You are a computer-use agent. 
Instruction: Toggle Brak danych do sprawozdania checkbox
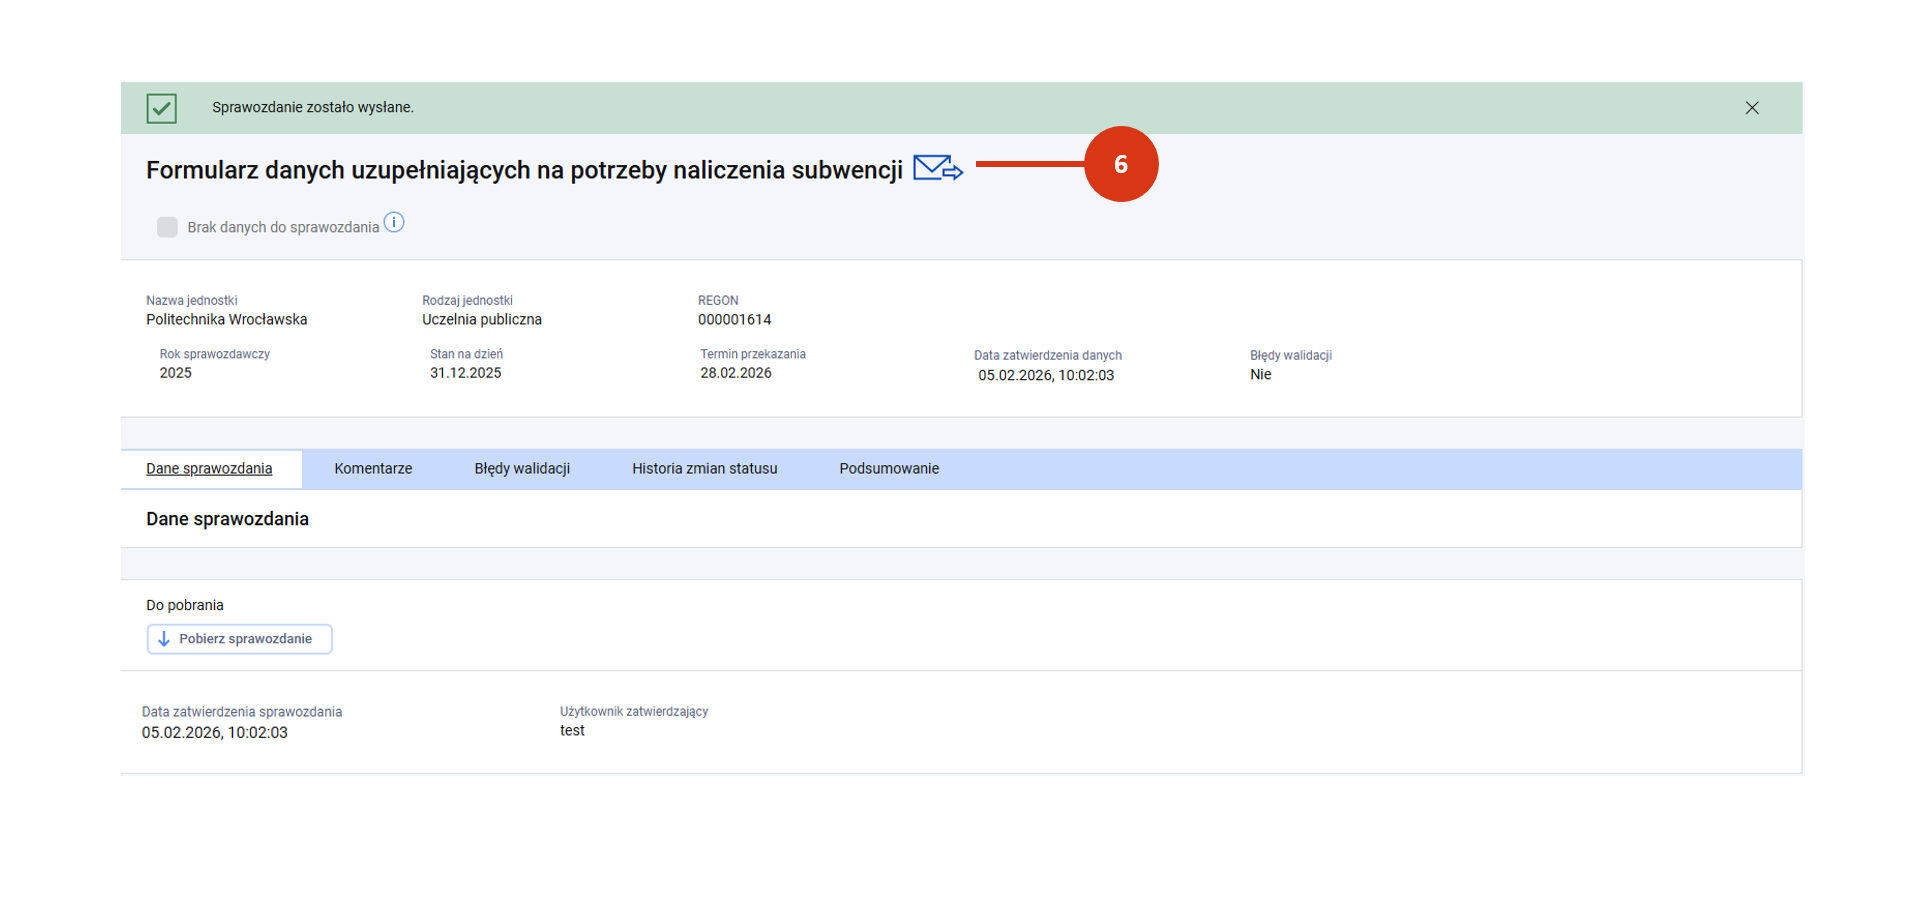pyautogui.click(x=167, y=227)
